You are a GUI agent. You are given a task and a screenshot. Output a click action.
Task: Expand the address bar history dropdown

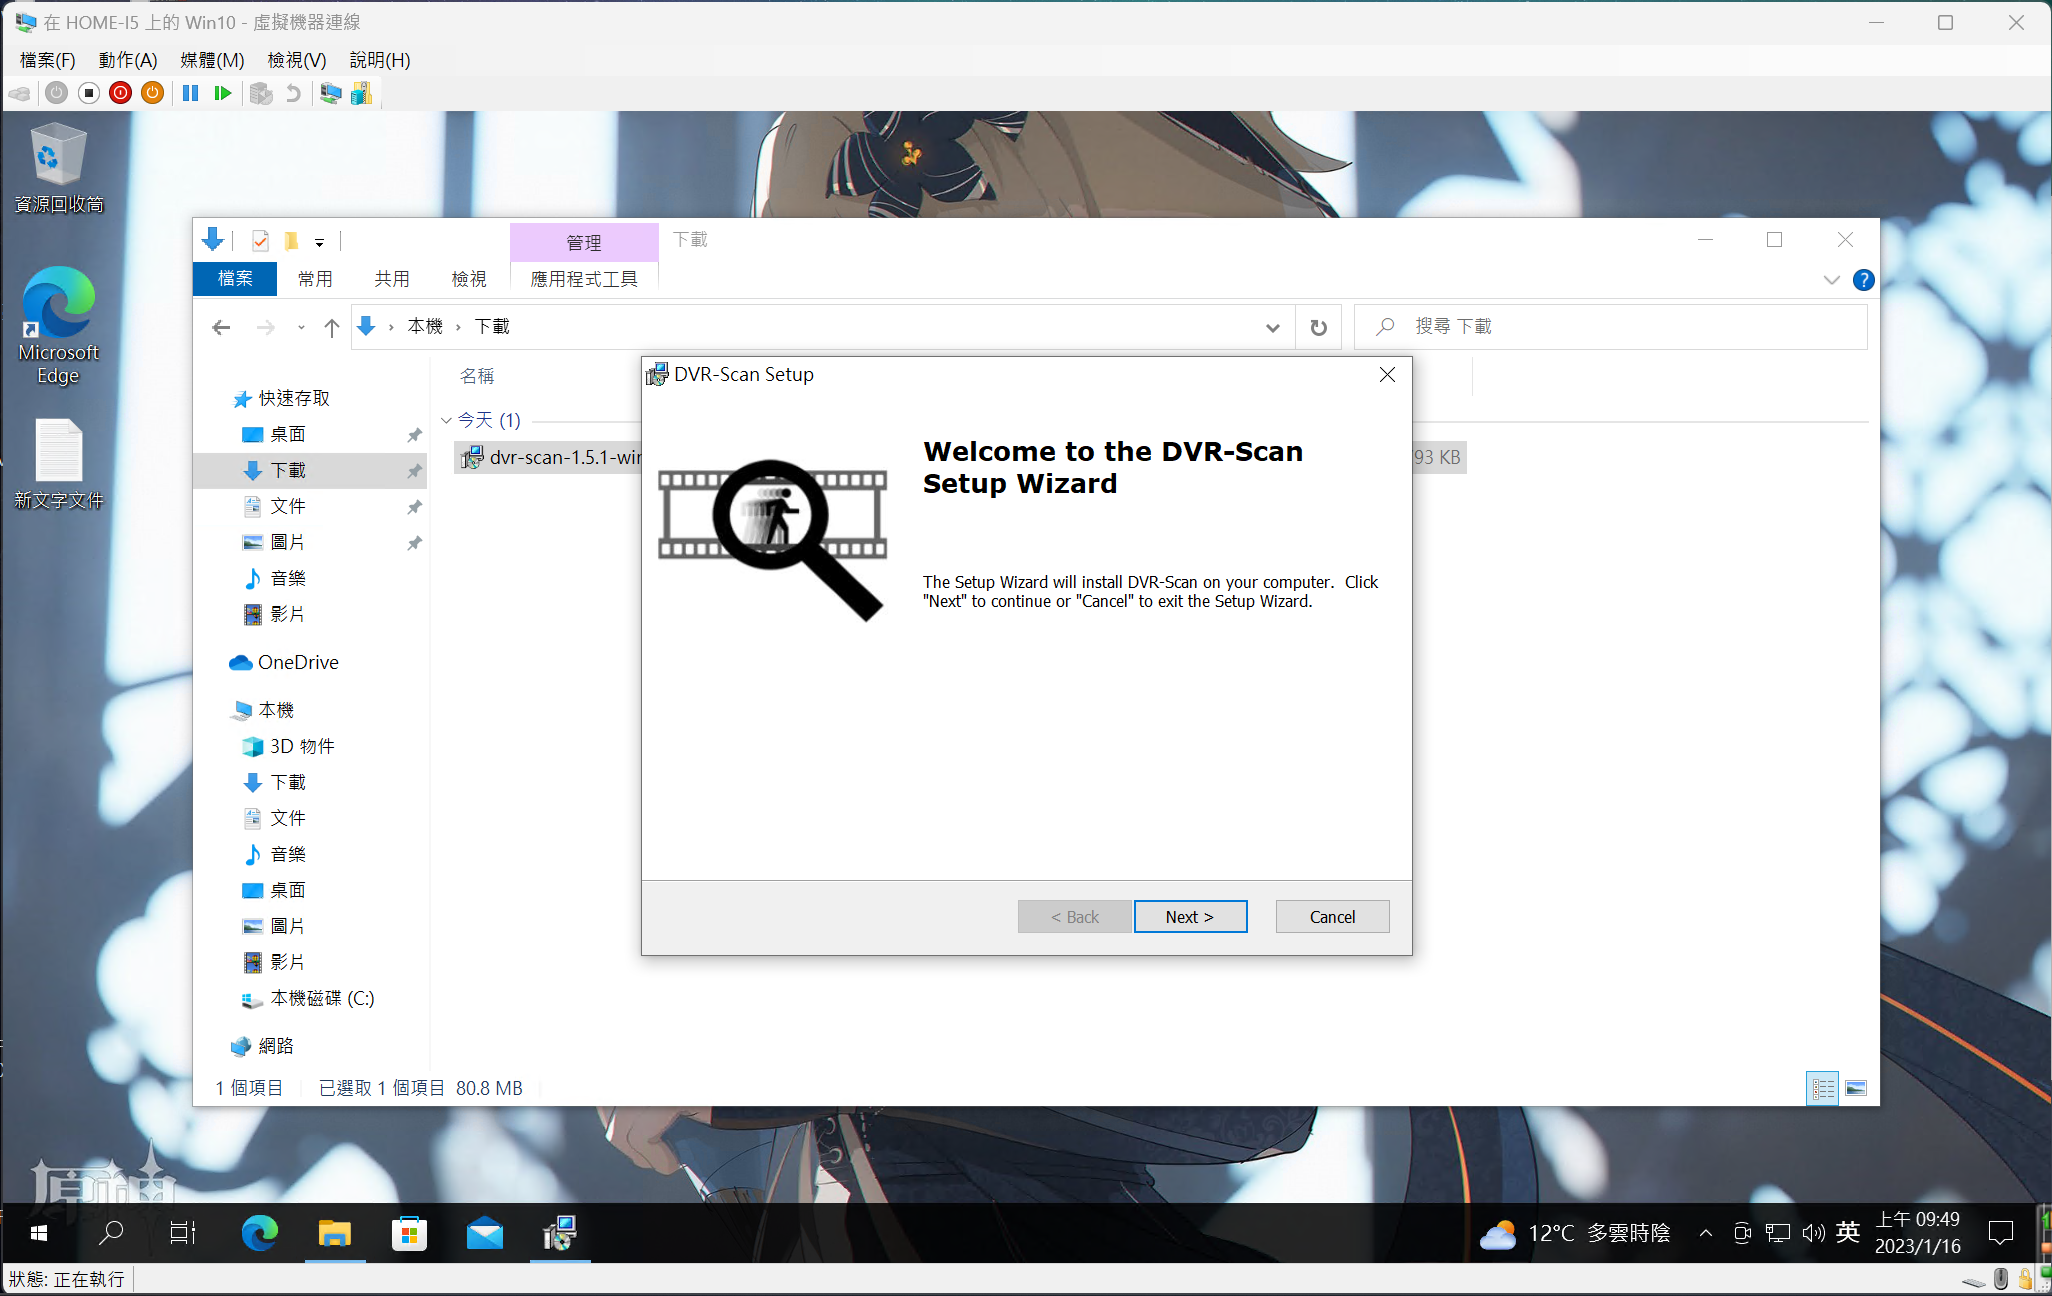click(x=1272, y=327)
